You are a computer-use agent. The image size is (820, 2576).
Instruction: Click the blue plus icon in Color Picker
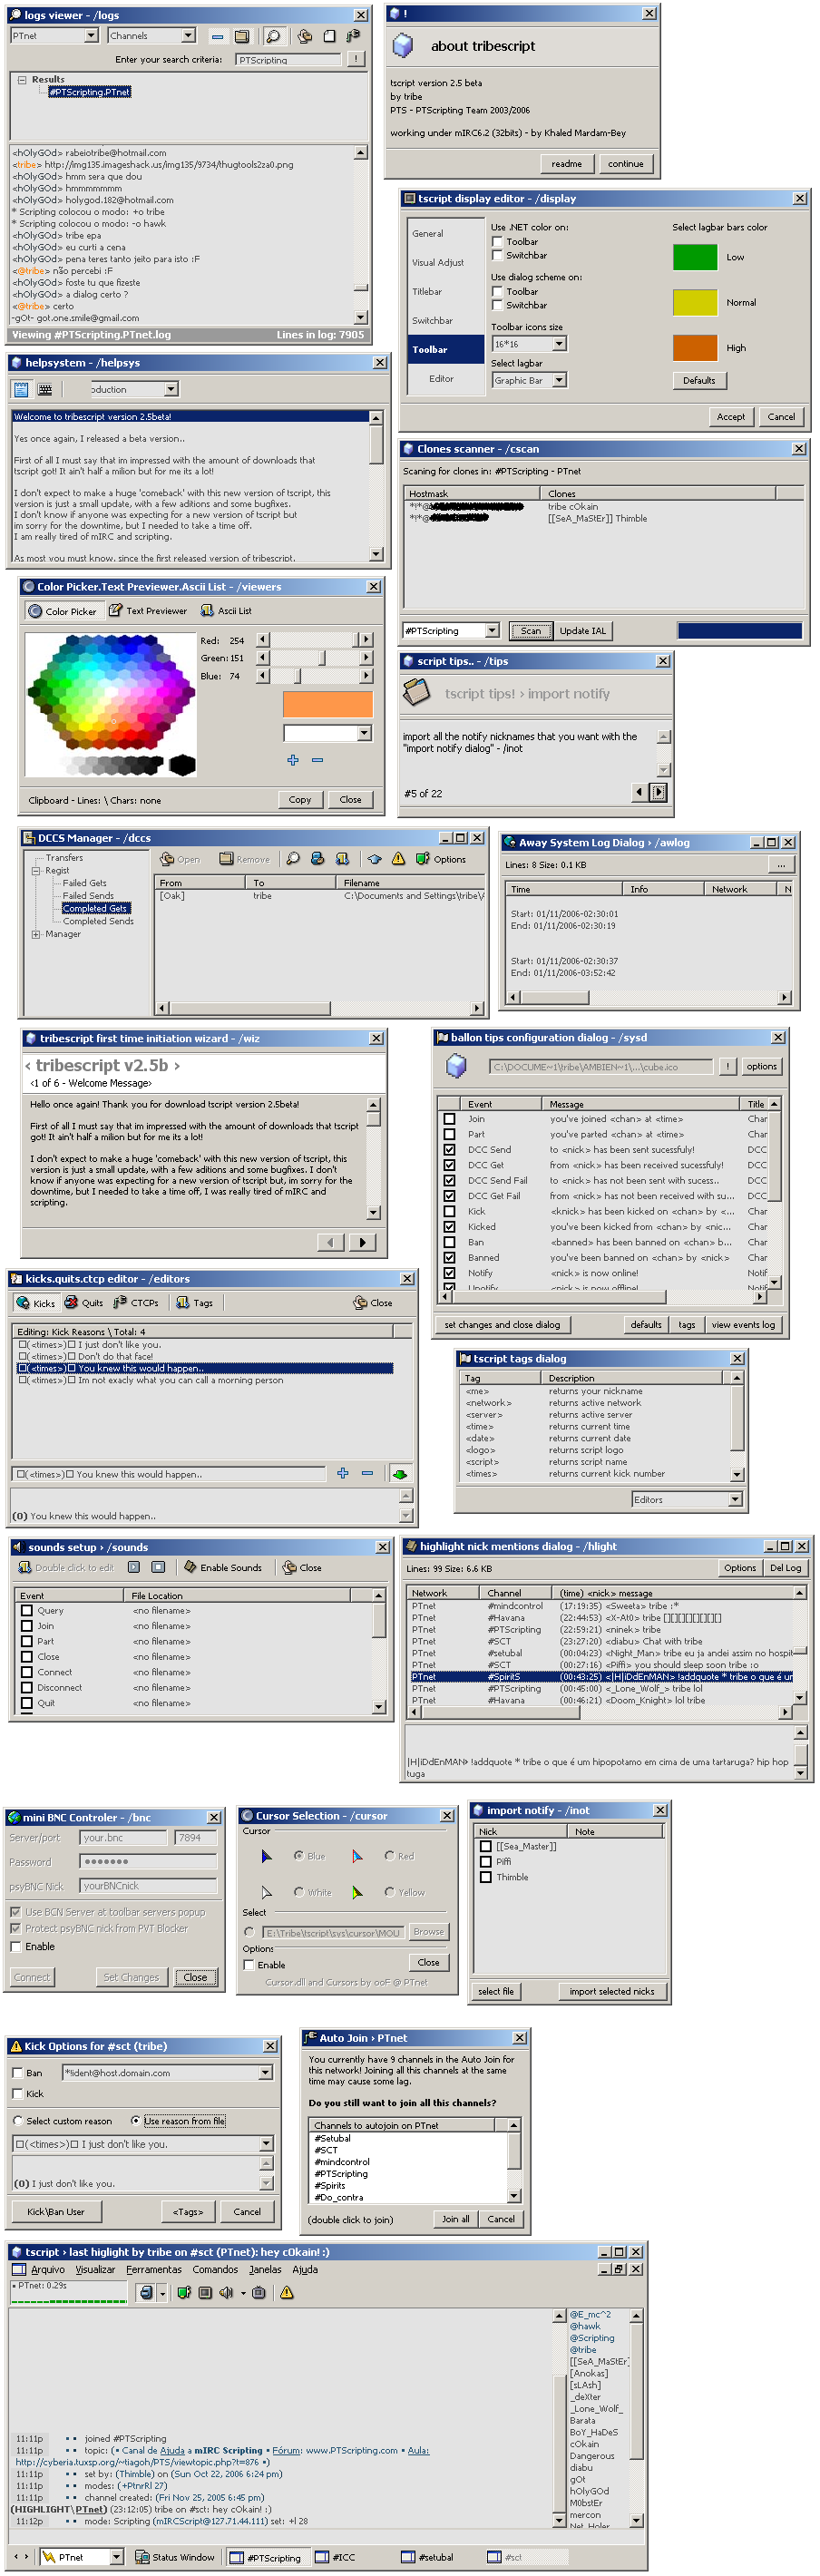click(x=293, y=760)
